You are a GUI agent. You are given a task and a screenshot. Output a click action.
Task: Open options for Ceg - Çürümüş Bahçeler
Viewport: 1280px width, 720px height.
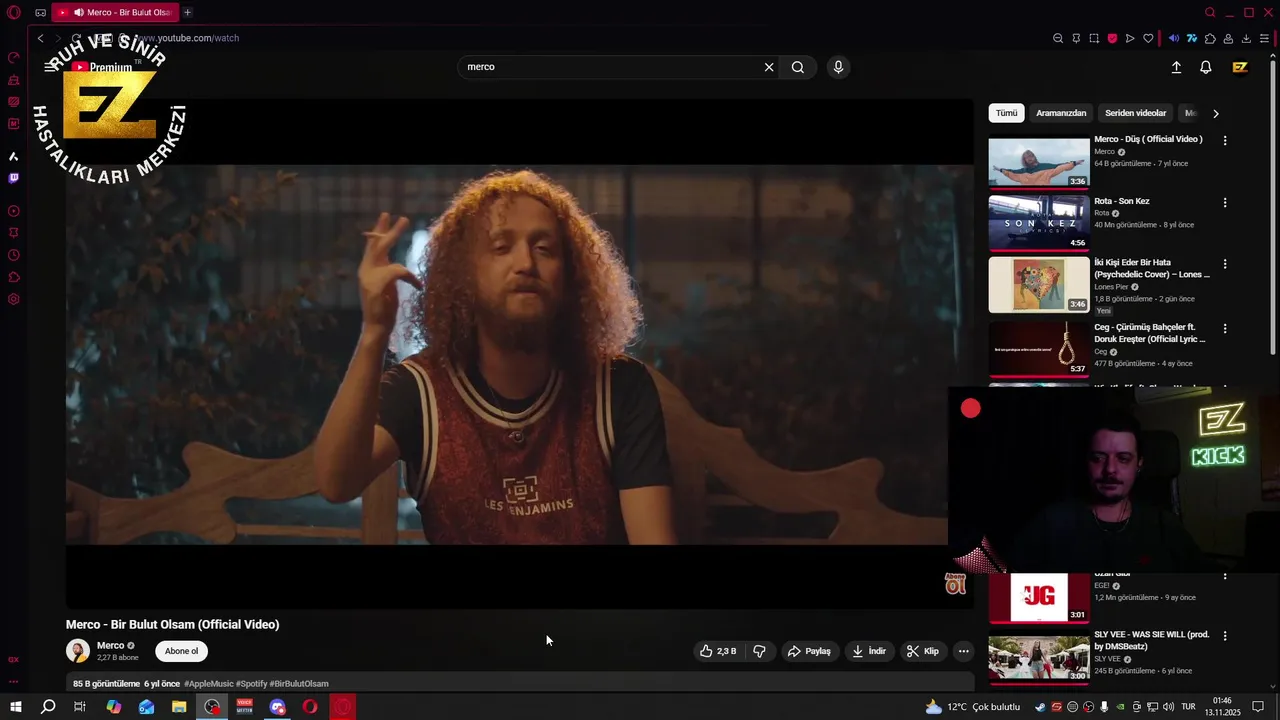coord(1224,329)
